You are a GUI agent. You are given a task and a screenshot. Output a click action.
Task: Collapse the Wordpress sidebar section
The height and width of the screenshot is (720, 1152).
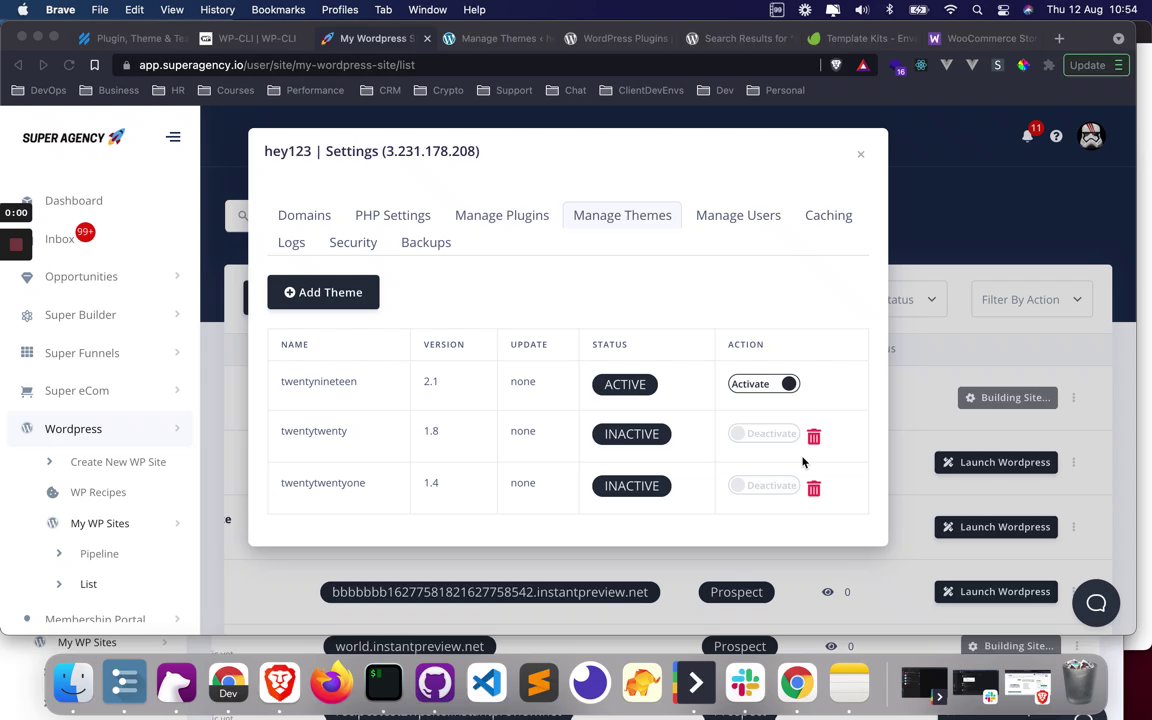177,428
